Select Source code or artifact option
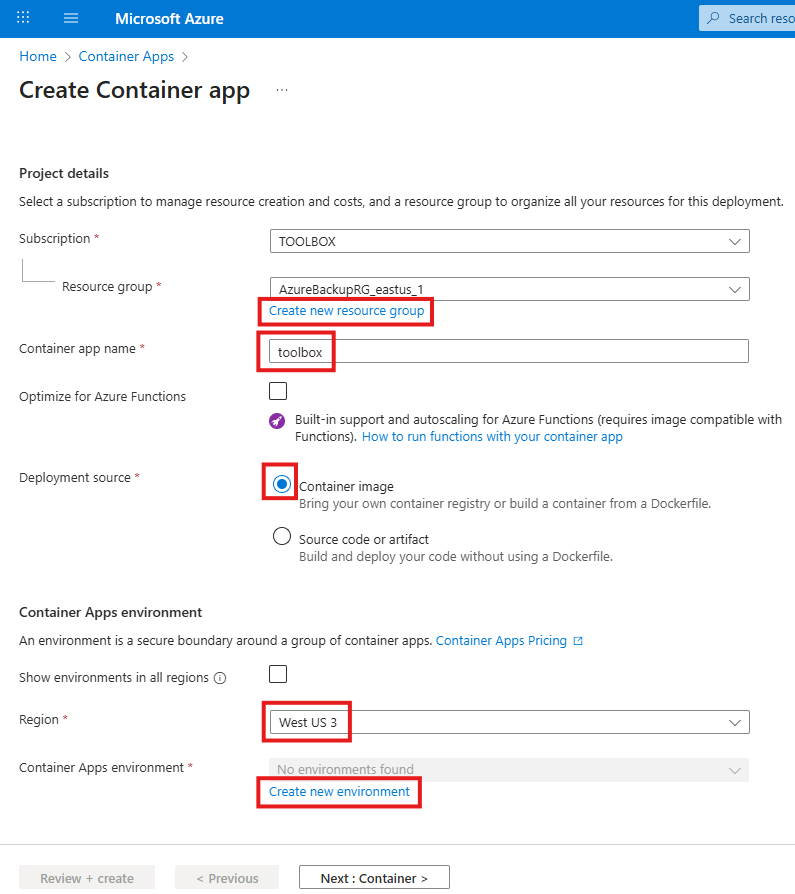Screen dimensions: 795x894 pos(282,537)
